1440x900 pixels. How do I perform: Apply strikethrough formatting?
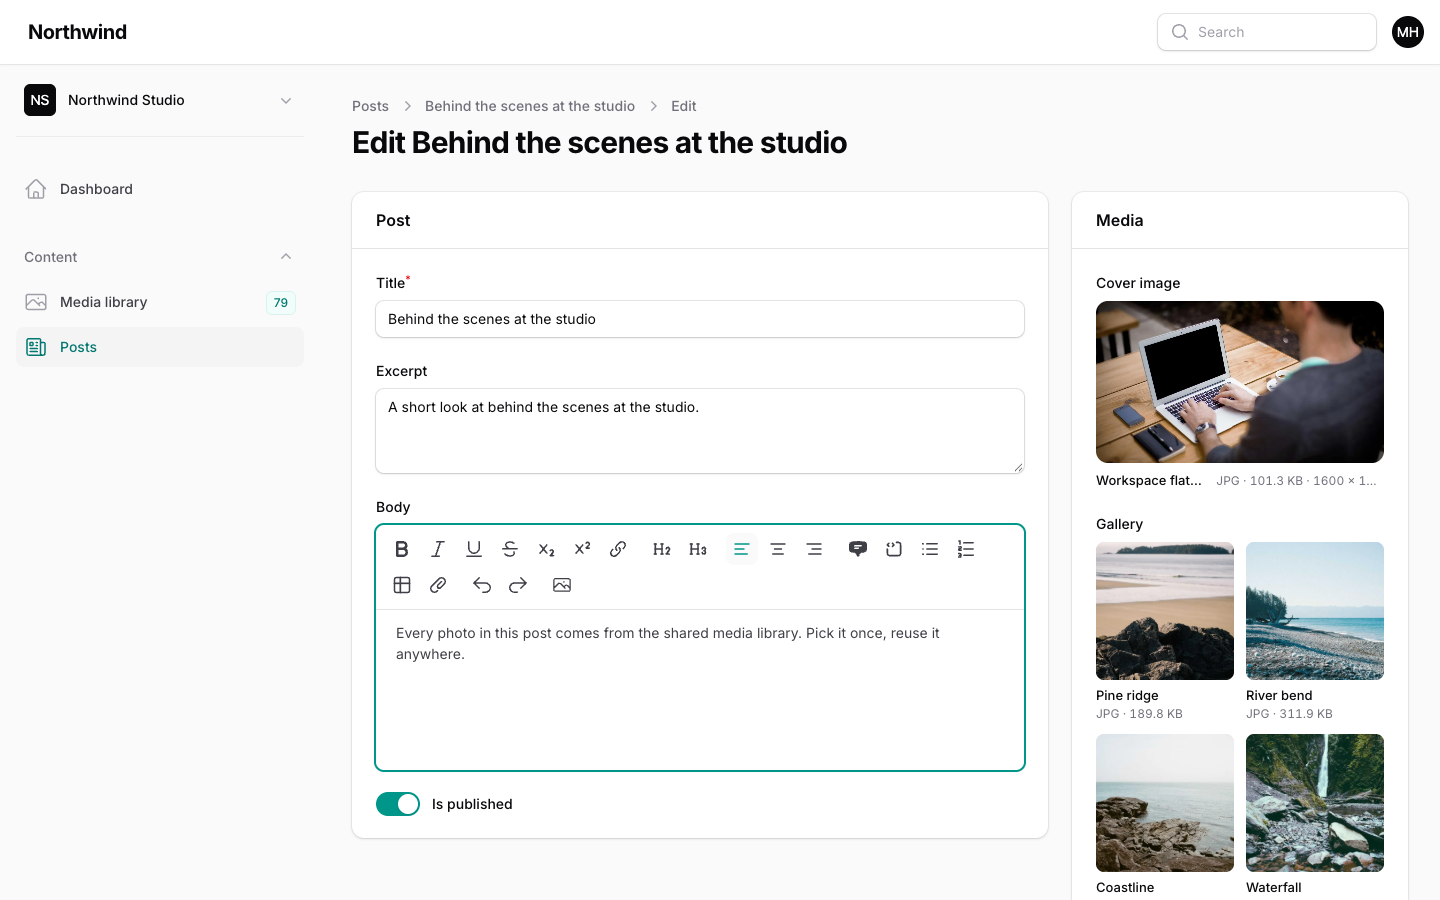(510, 549)
